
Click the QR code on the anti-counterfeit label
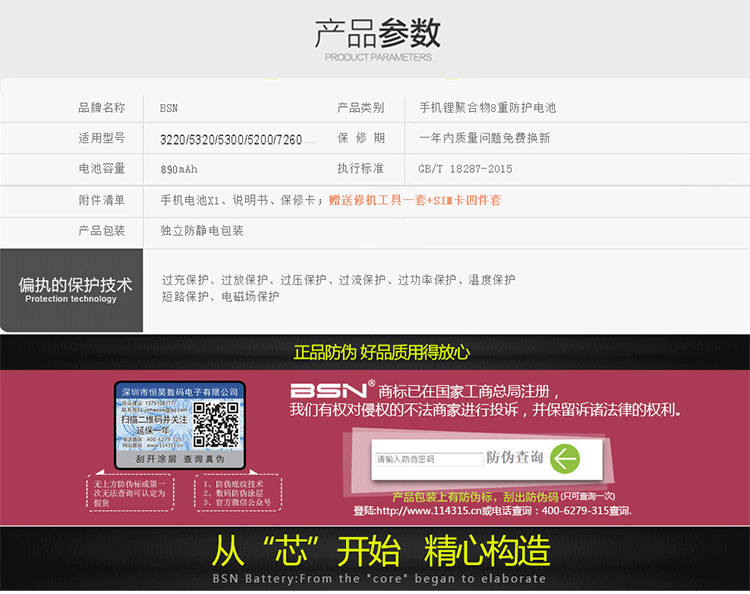216,425
